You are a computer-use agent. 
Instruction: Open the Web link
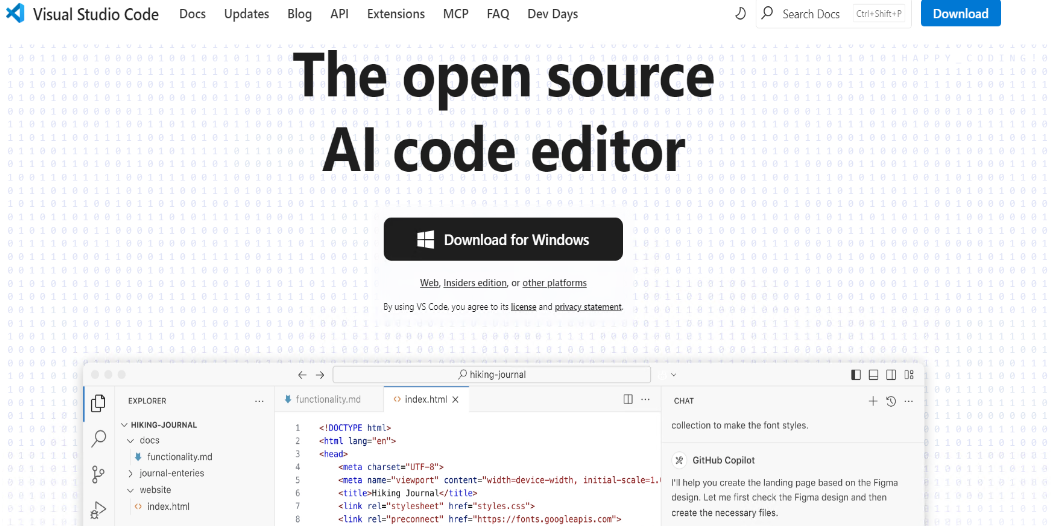(x=429, y=283)
